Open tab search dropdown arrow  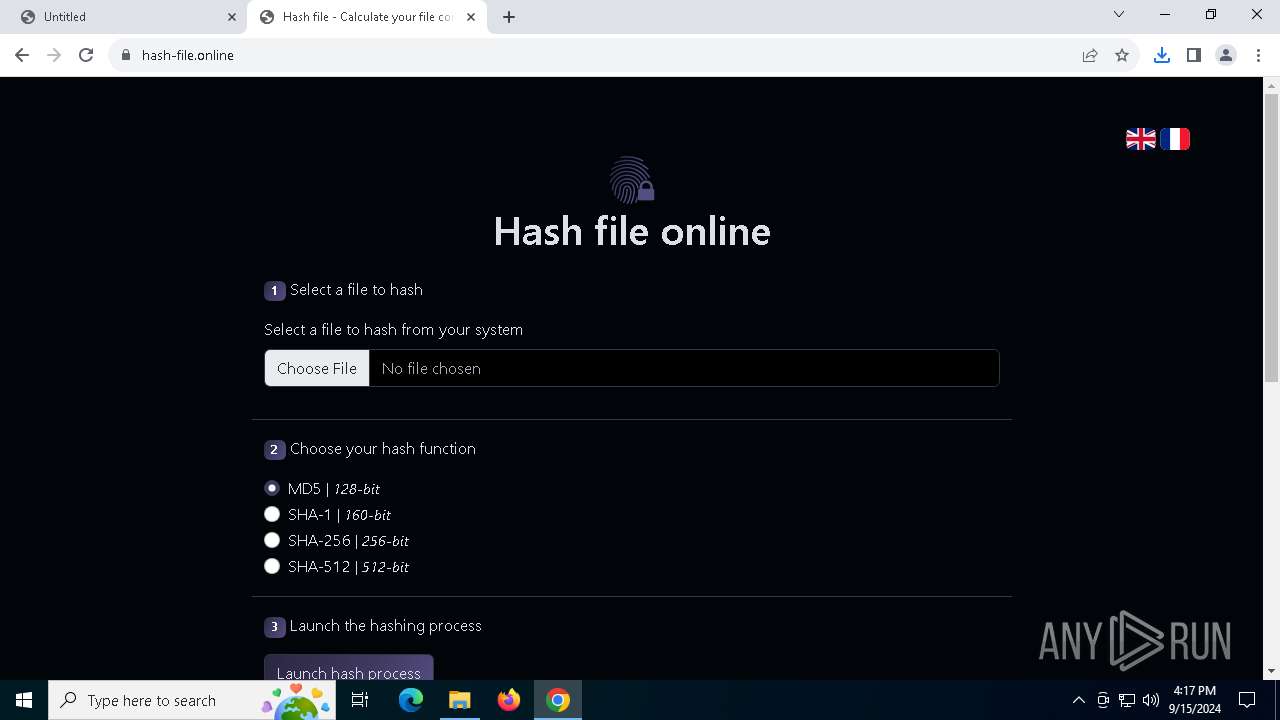point(1119,15)
